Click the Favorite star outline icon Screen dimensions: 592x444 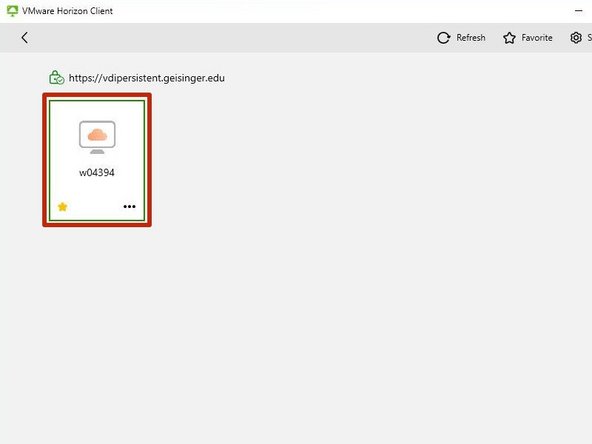[x=509, y=38]
